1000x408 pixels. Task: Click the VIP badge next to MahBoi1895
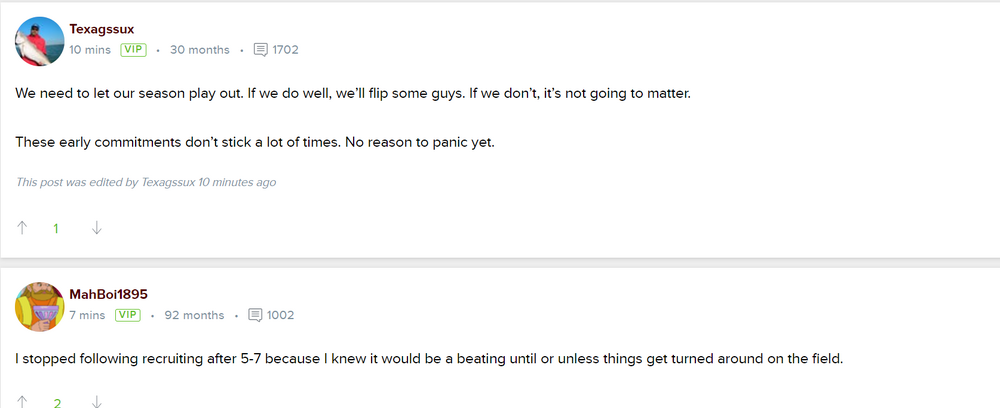pos(127,315)
